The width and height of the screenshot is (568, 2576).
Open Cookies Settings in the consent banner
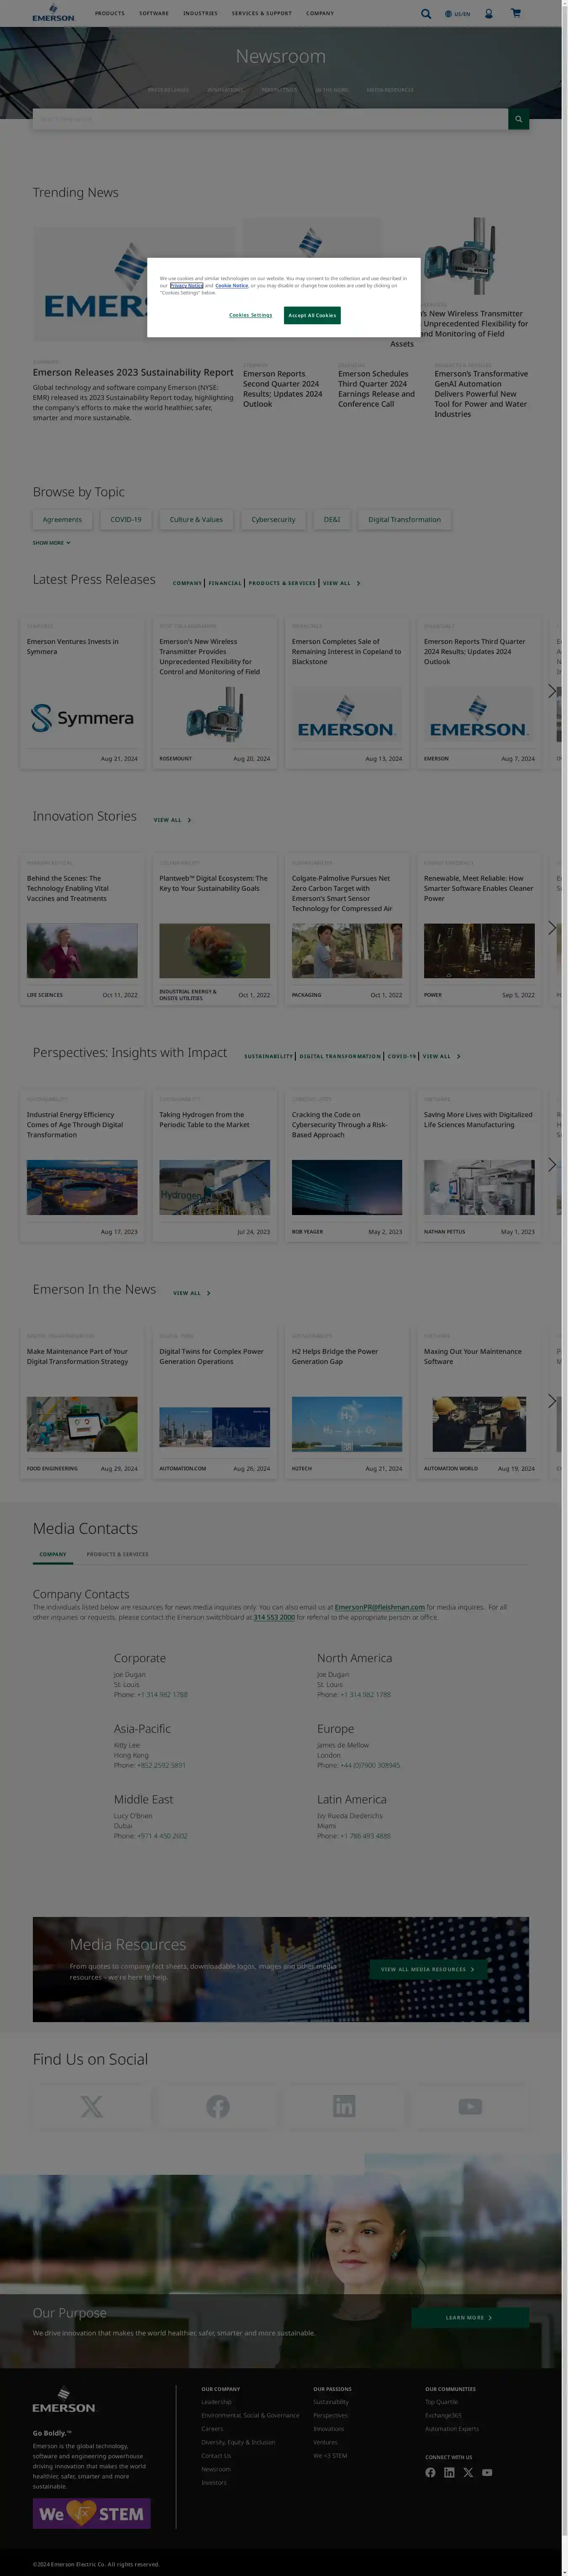coord(250,315)
